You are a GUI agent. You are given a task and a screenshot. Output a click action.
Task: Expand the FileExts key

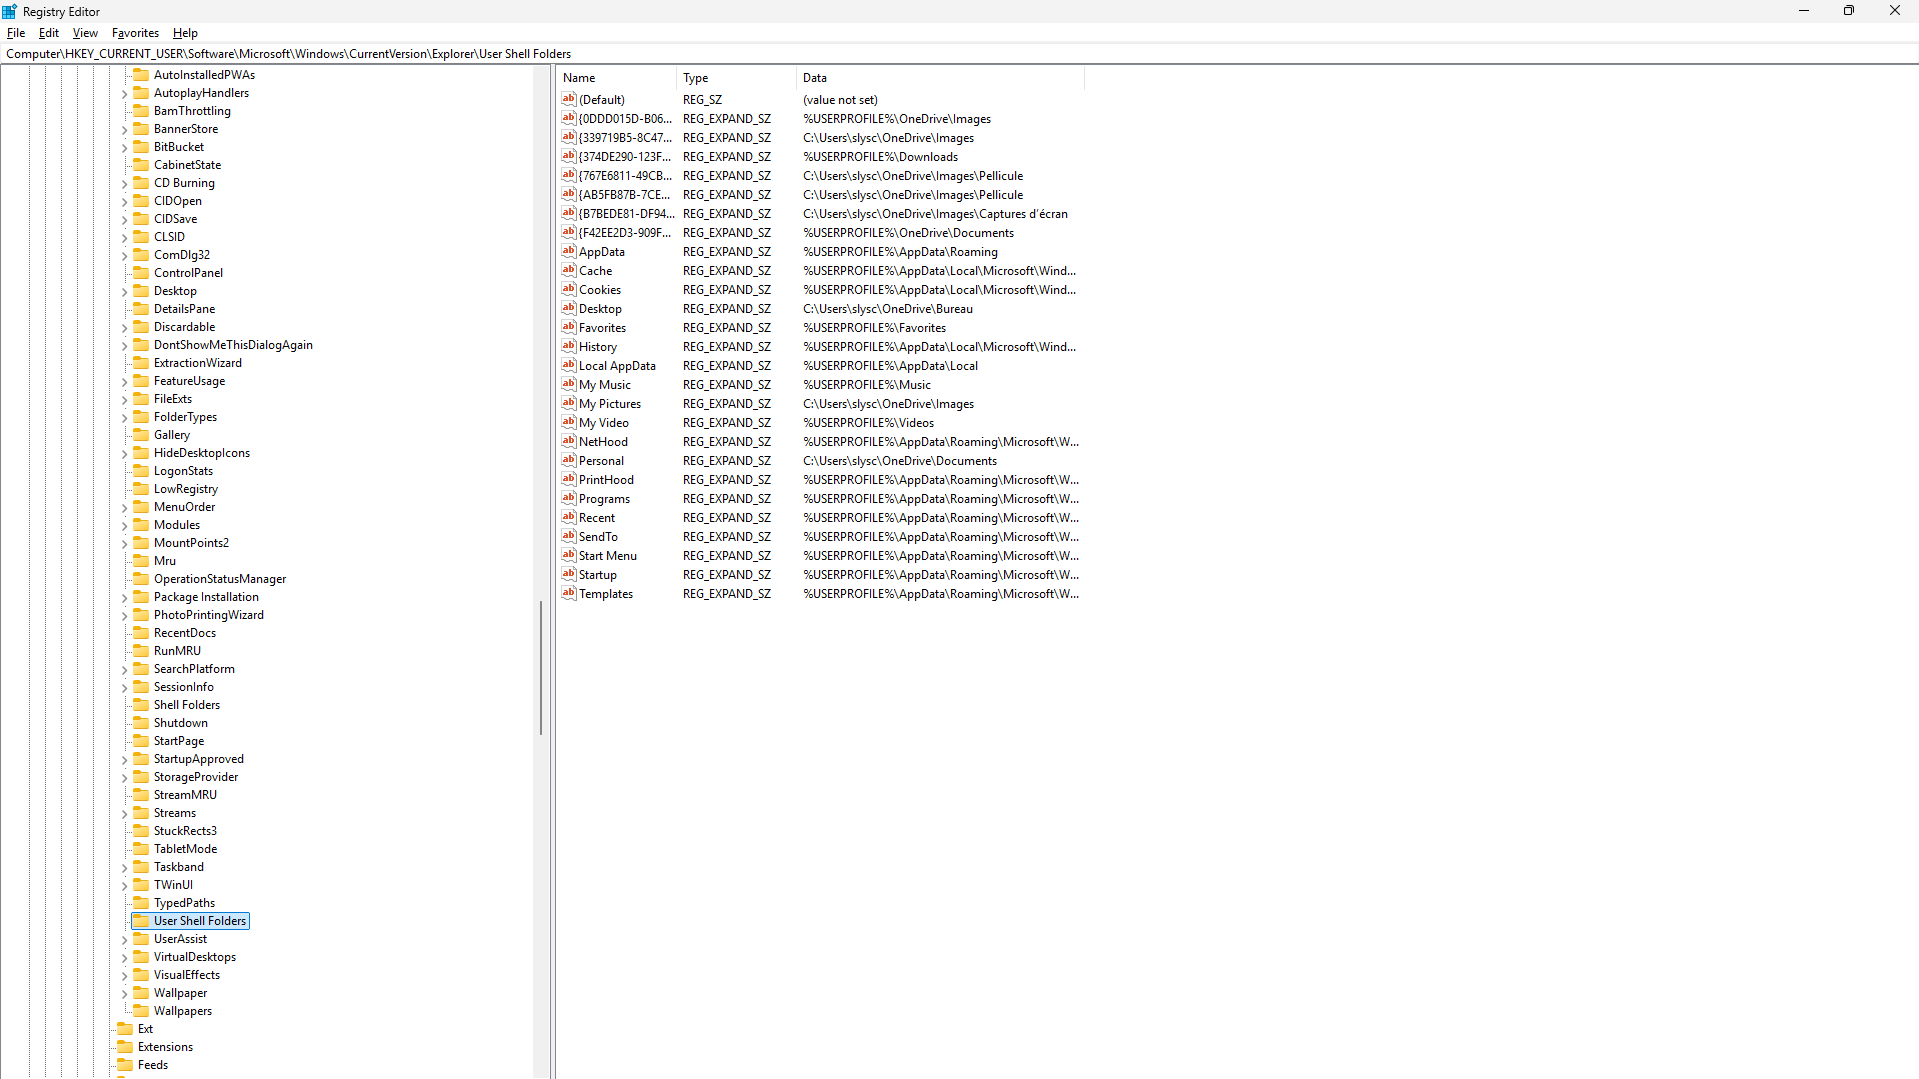(125, 400)
